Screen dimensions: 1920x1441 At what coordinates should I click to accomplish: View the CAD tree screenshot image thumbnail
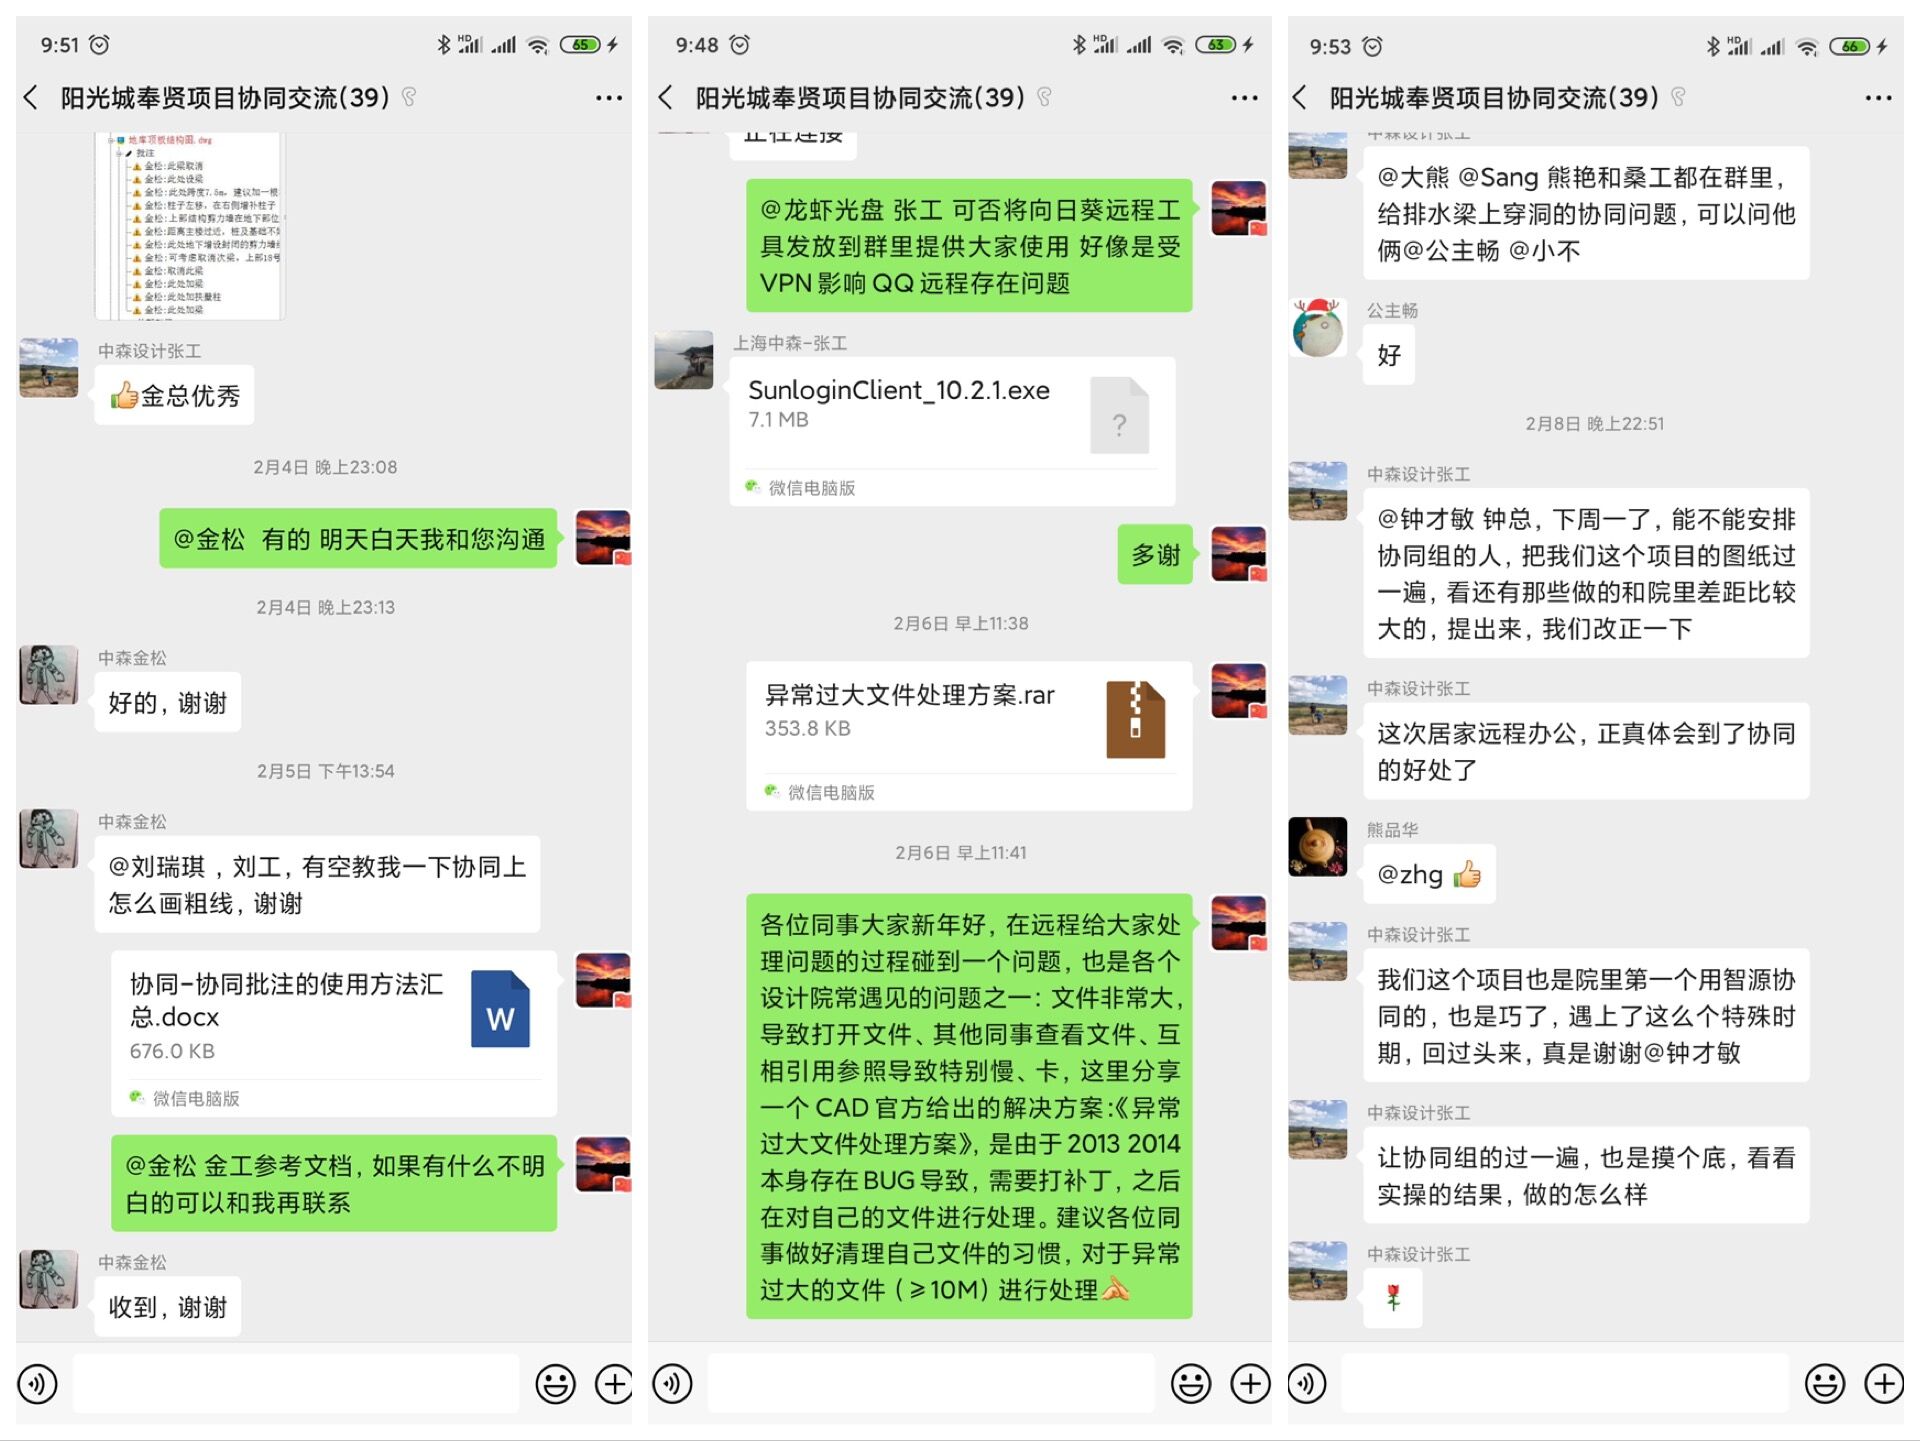coord(190,226)
